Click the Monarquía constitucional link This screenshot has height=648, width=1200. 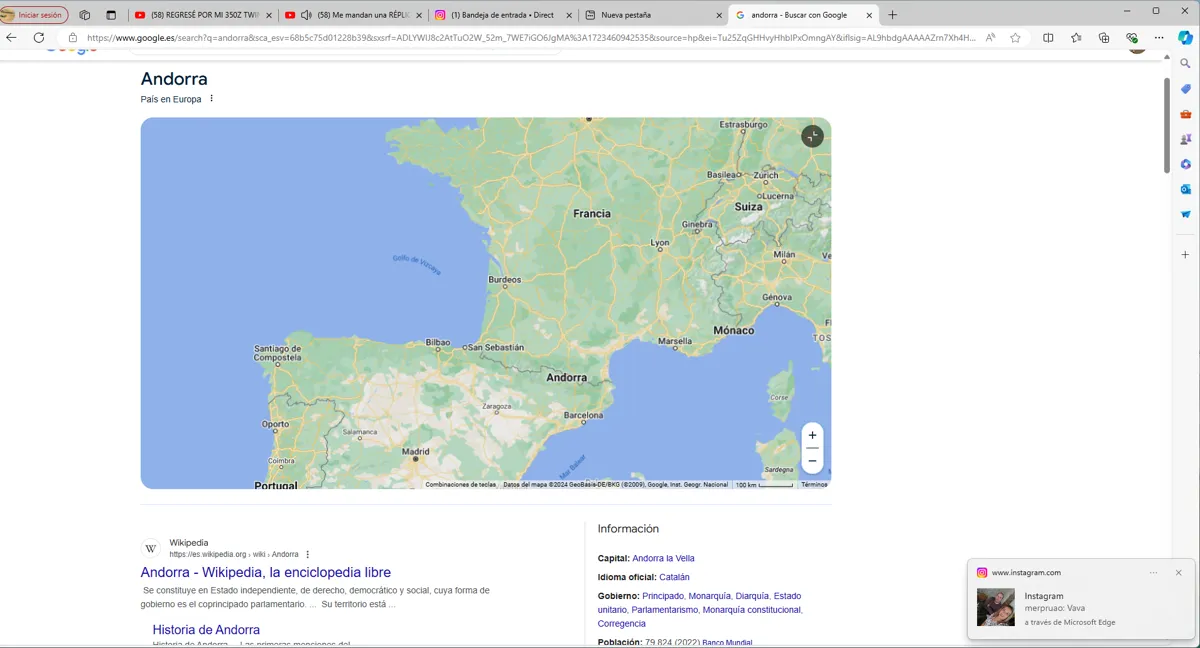click(x=752, y=610)
